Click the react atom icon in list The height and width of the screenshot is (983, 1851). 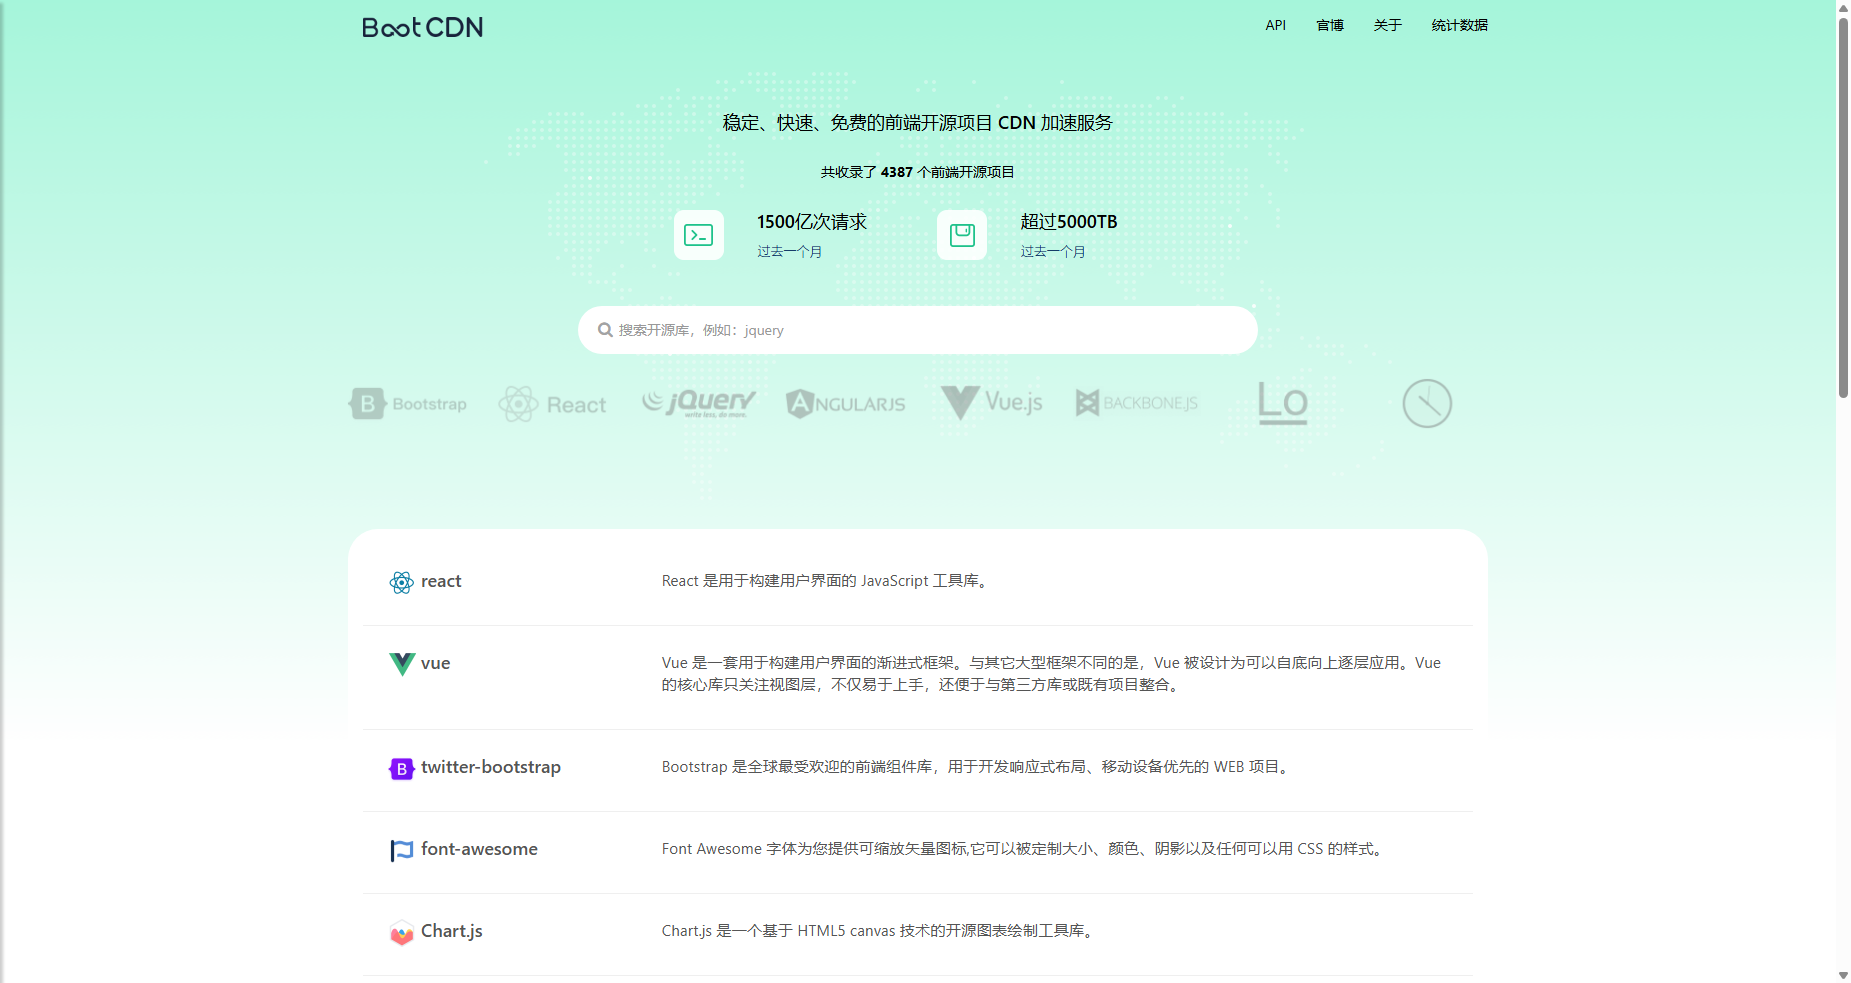[x=401, y=583]
